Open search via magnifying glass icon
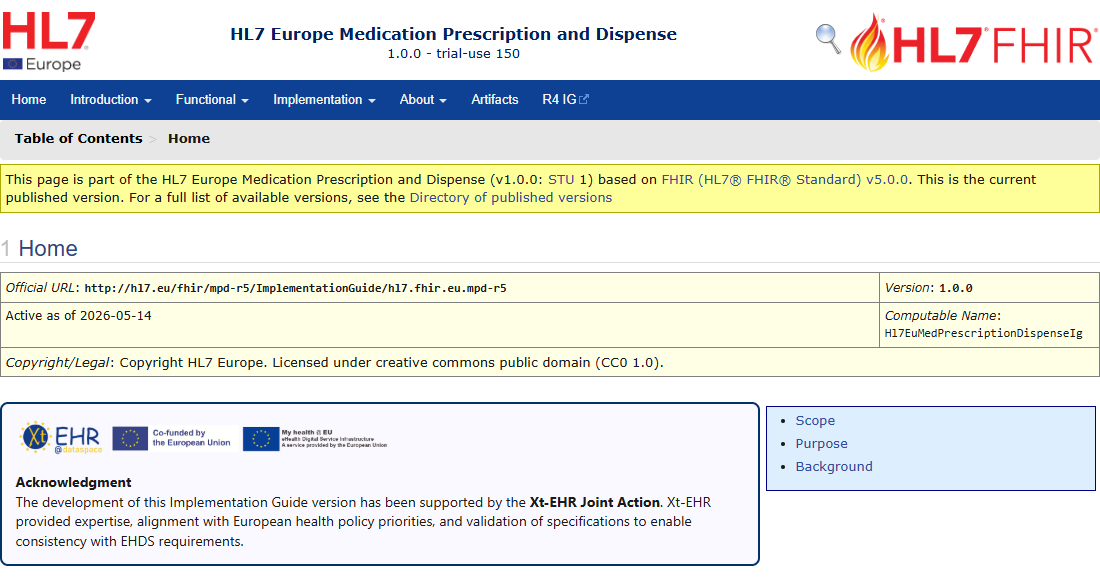The width and height of the screenshot is (1100, 587). pyautogui.click(x=828, y=39)
